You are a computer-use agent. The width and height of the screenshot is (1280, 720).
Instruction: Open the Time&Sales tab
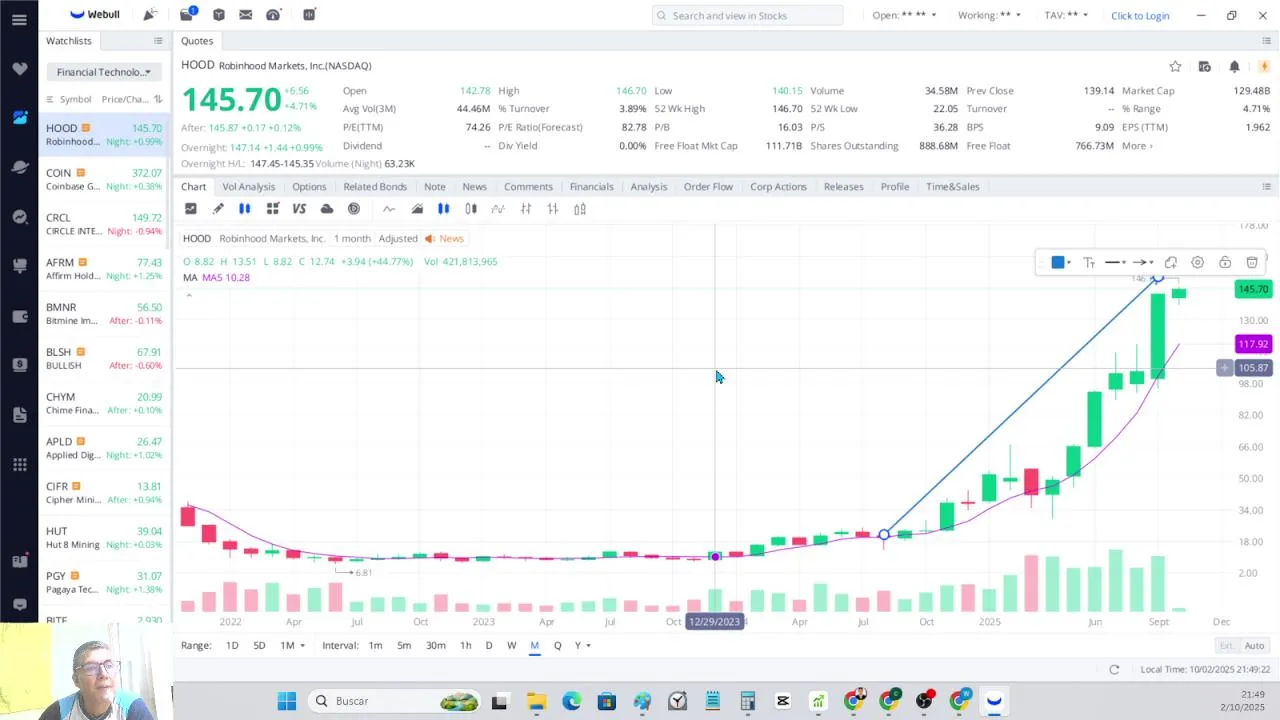point(952,187)
